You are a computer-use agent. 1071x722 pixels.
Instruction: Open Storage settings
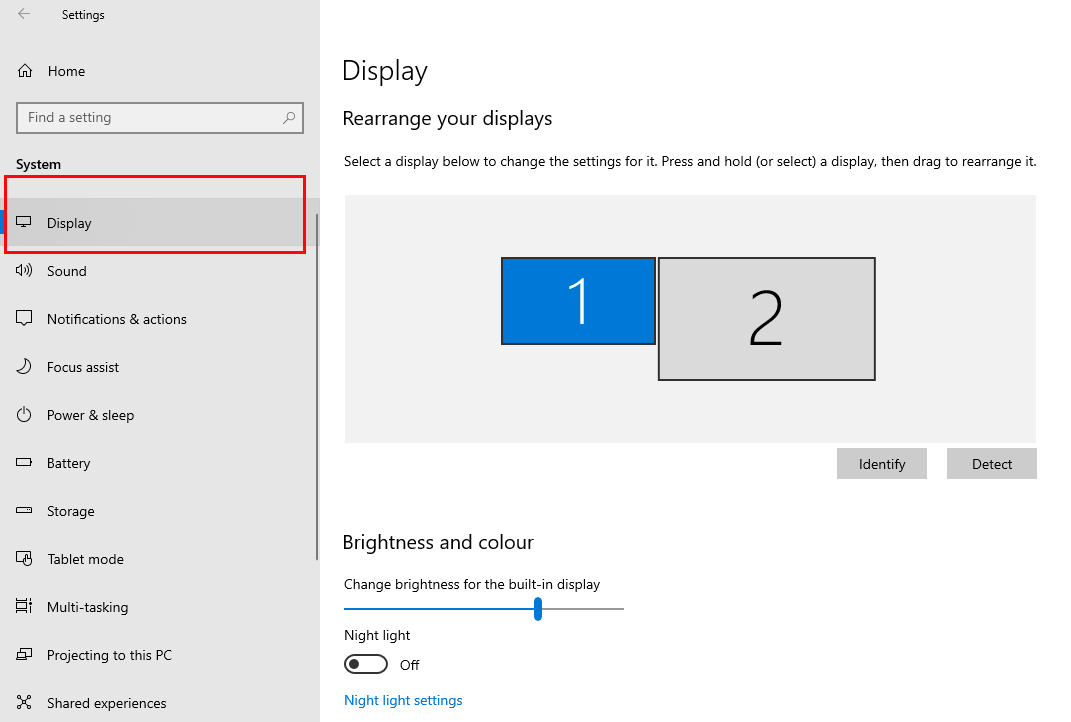click(x=160, y=511)
